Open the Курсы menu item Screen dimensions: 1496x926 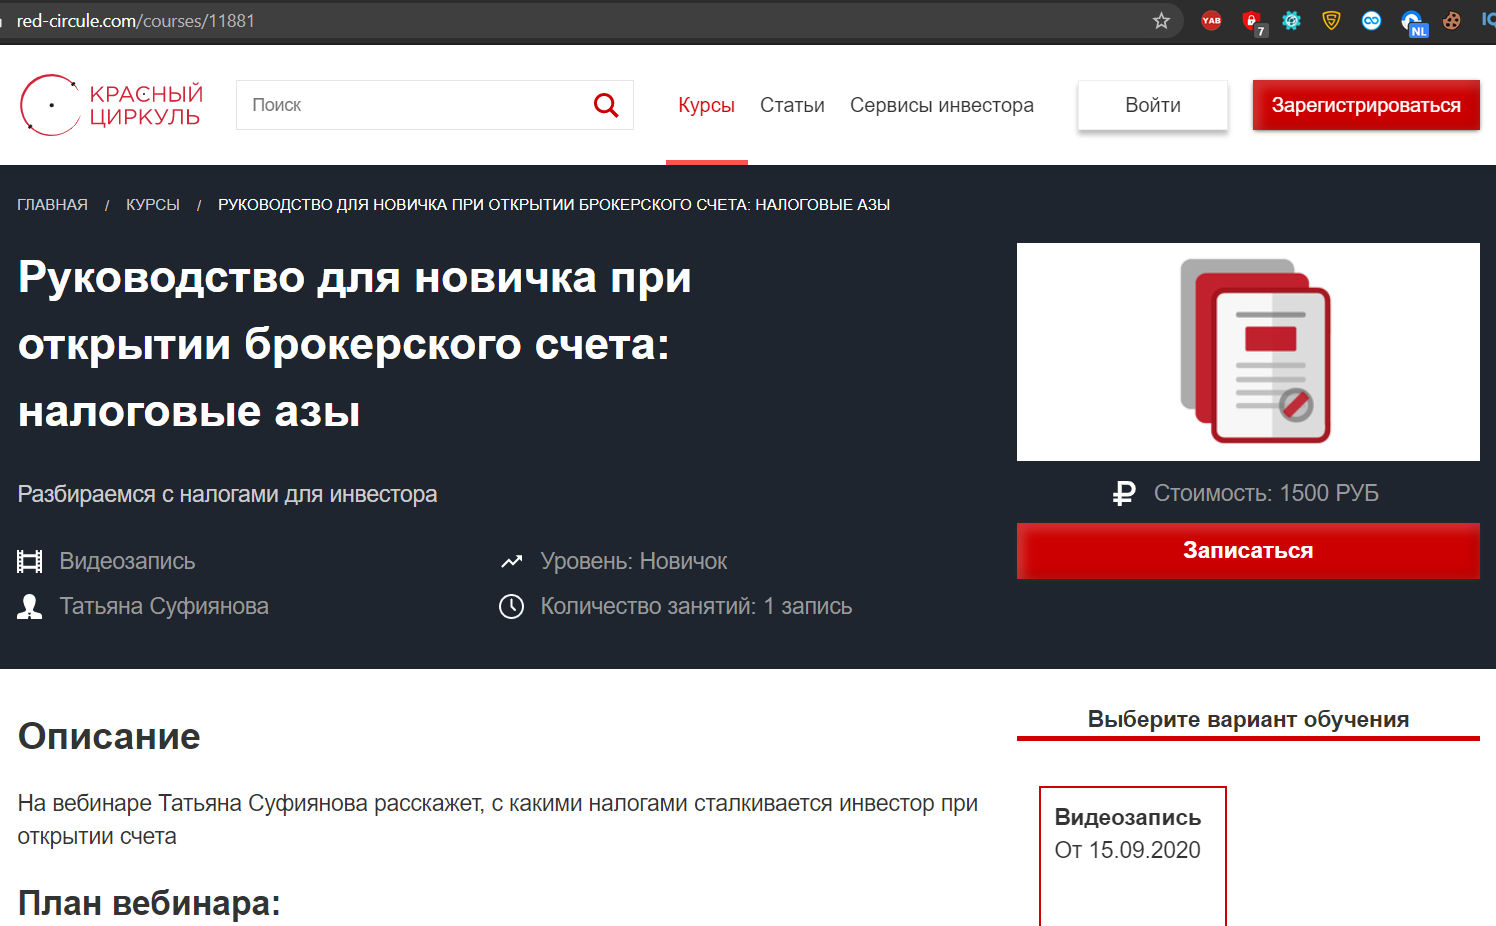(706, 105)
